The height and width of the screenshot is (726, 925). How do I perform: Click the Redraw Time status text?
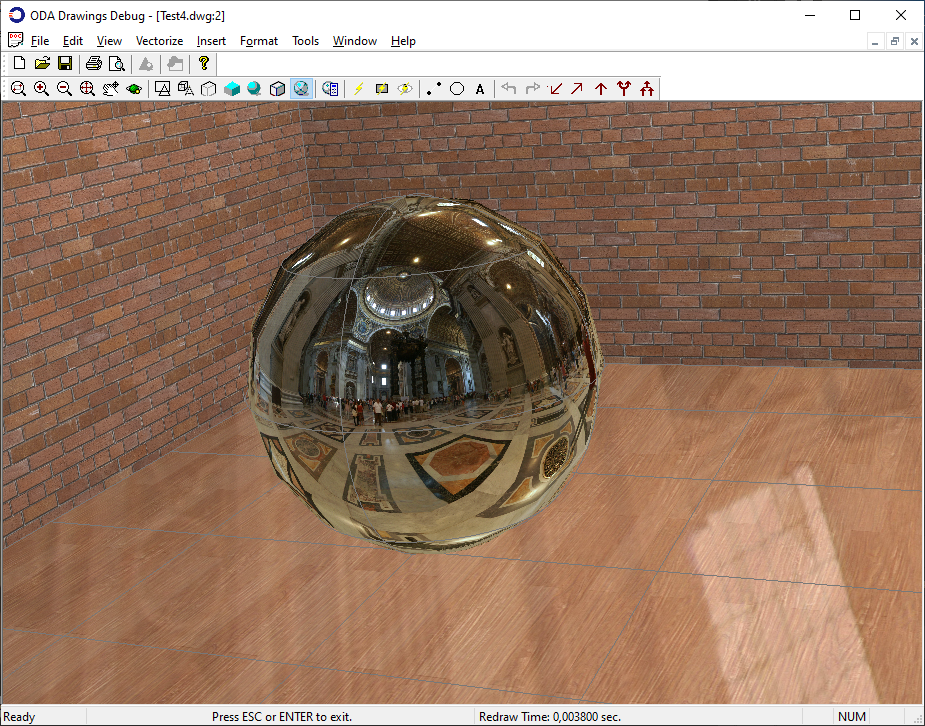(550, 717)
